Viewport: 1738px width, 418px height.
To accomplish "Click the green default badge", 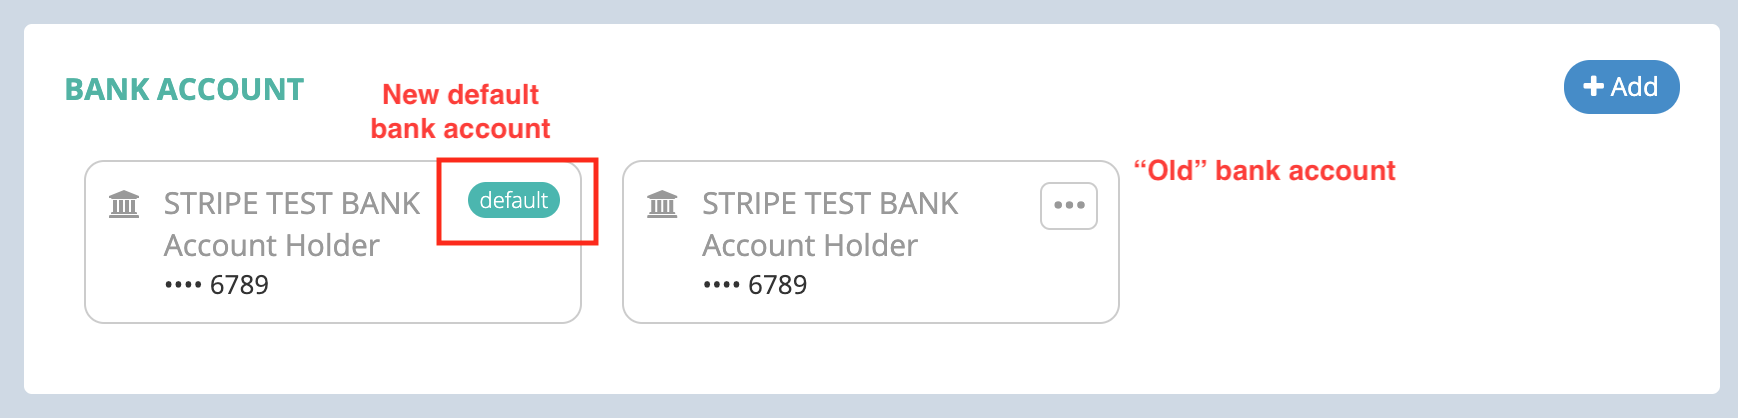I will (514, 200).
